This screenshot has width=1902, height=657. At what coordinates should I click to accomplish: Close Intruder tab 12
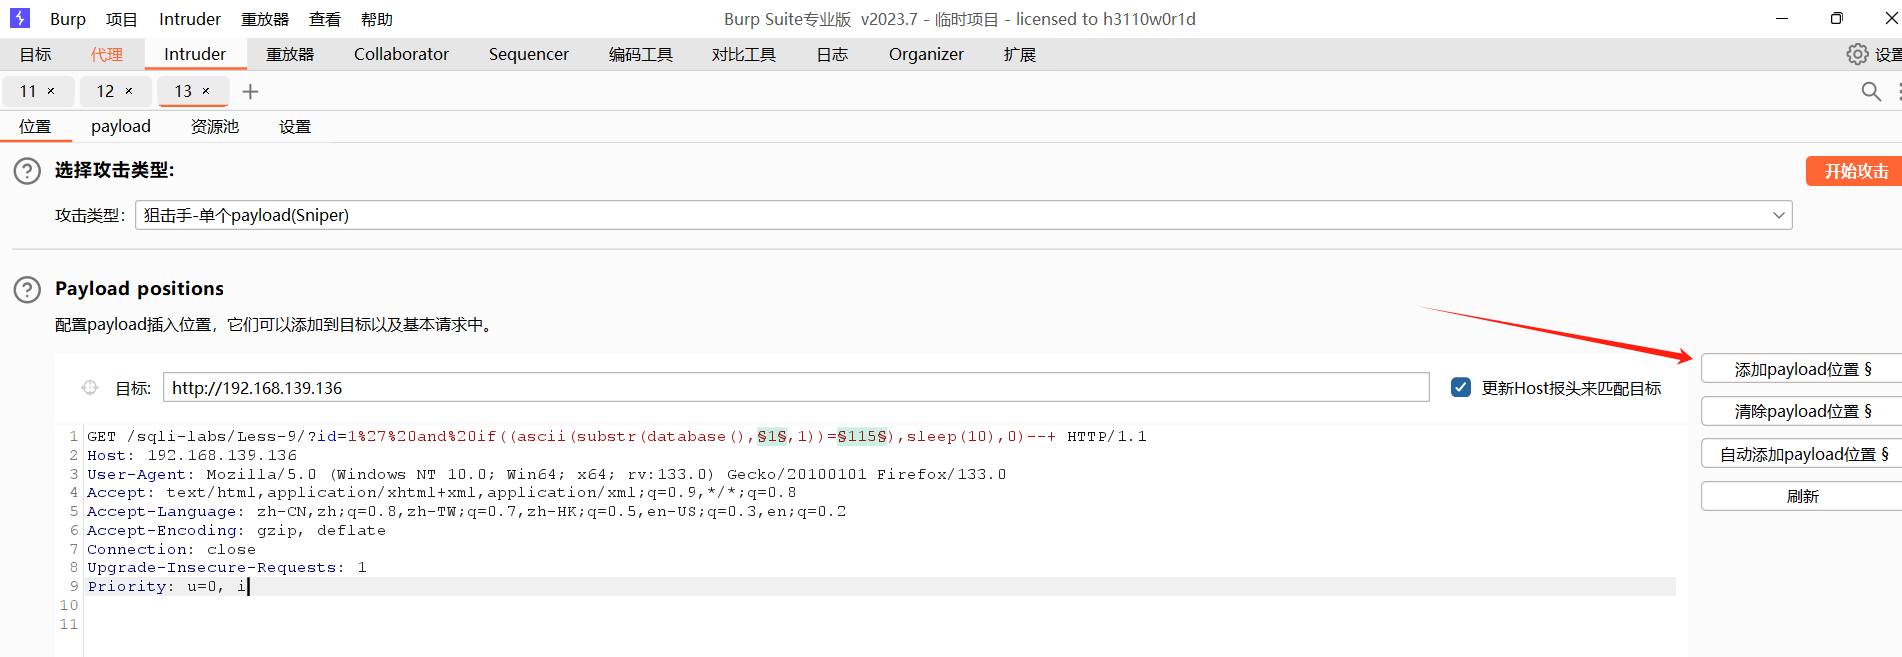point(129,91)
